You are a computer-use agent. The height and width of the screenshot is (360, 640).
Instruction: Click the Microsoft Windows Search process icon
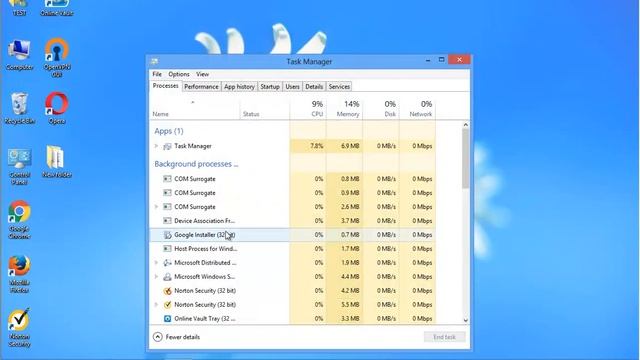(x=167, y=277)
